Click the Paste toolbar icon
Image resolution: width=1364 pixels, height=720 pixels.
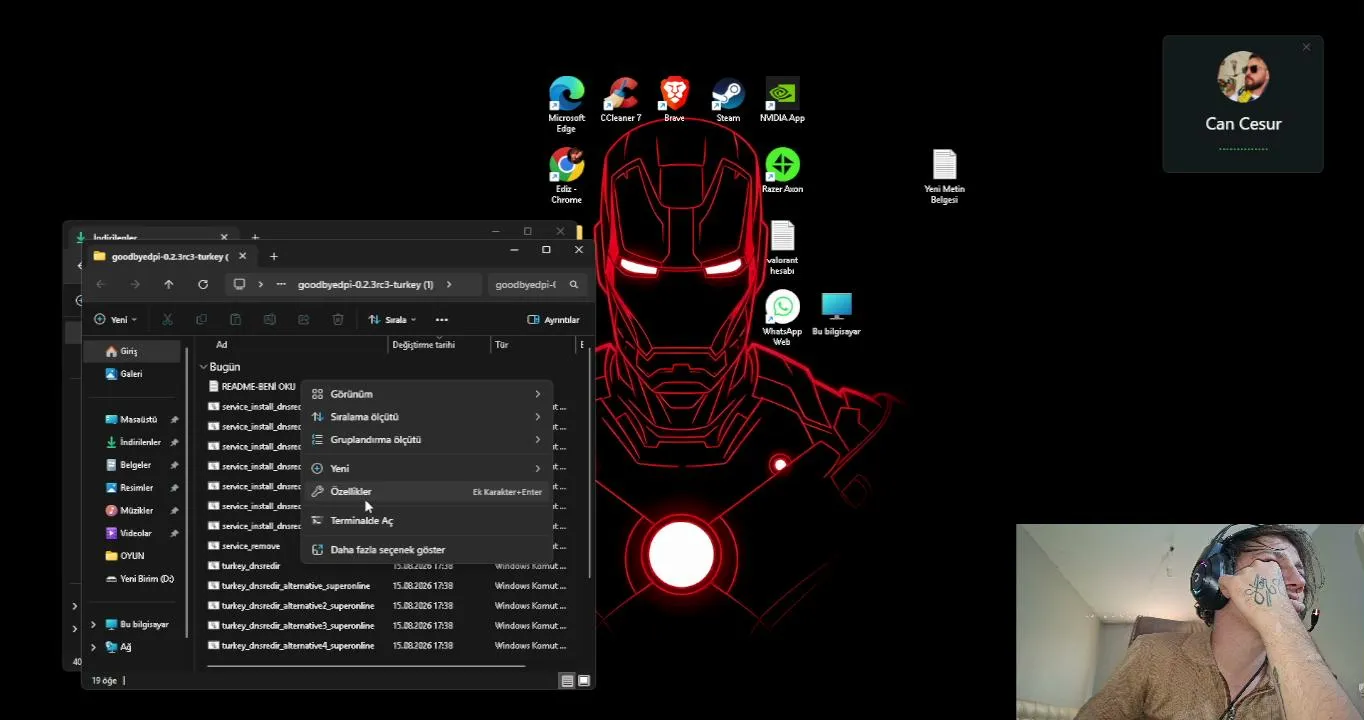[235, 320]
